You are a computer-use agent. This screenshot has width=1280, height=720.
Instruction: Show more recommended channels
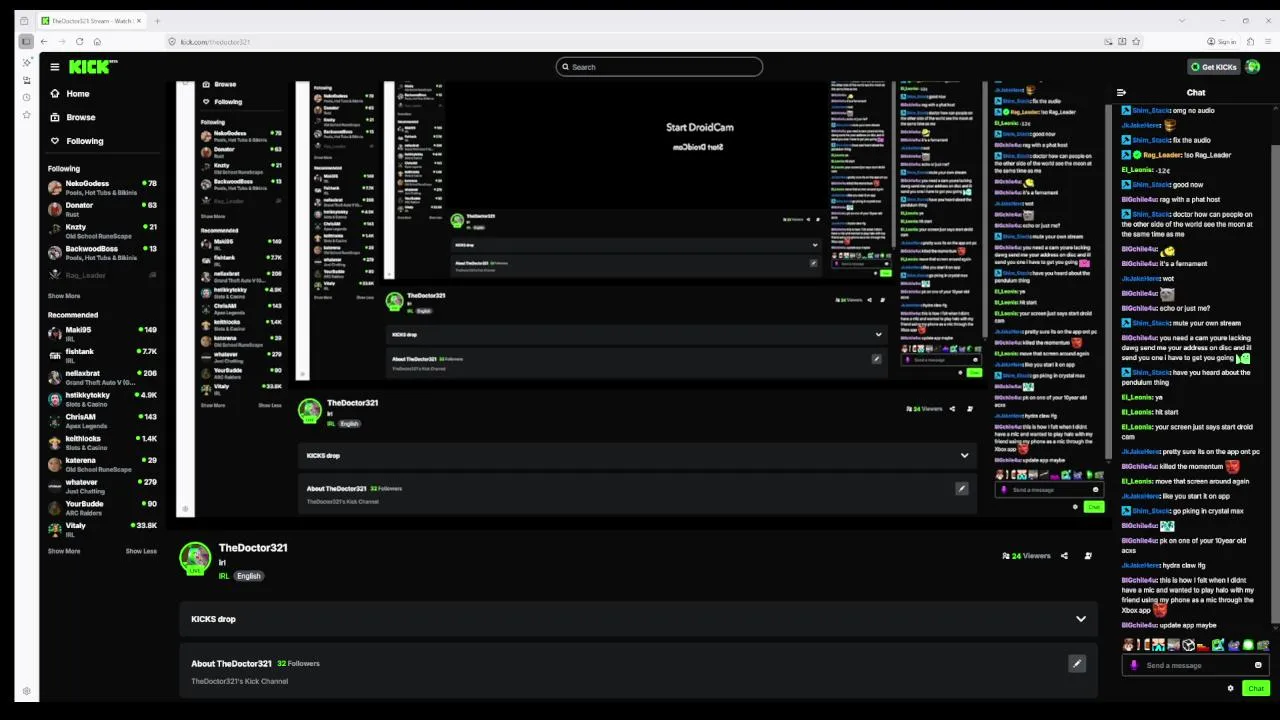pos(64,551)
